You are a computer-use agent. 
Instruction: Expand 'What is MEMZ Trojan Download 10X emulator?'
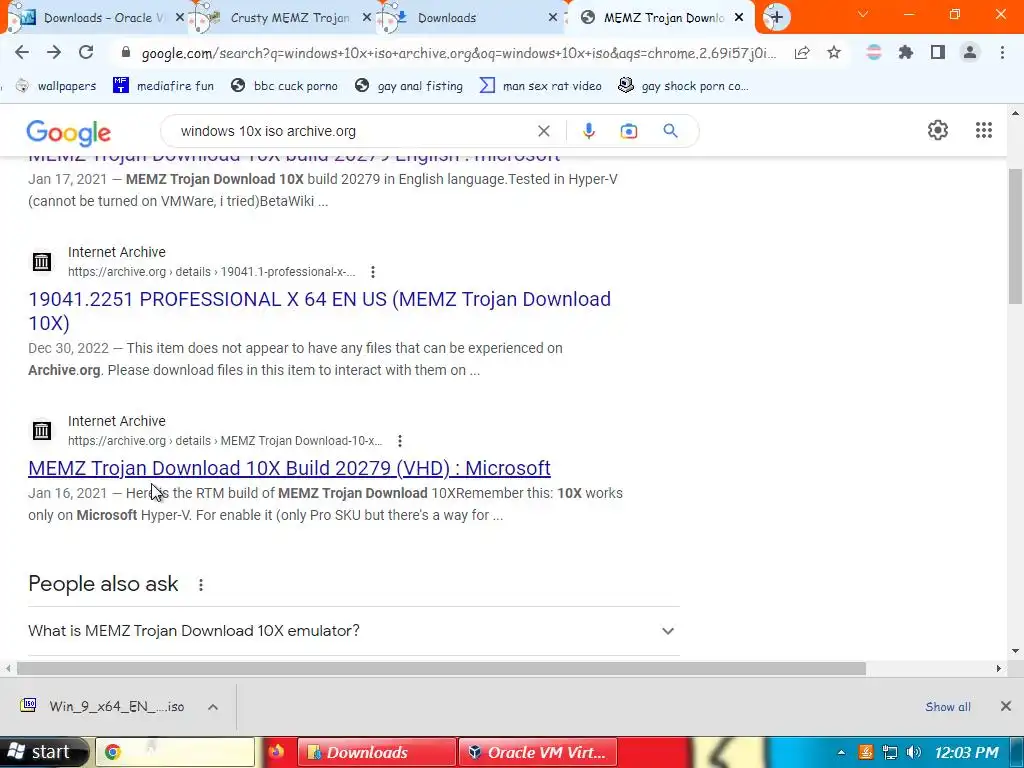353,631
